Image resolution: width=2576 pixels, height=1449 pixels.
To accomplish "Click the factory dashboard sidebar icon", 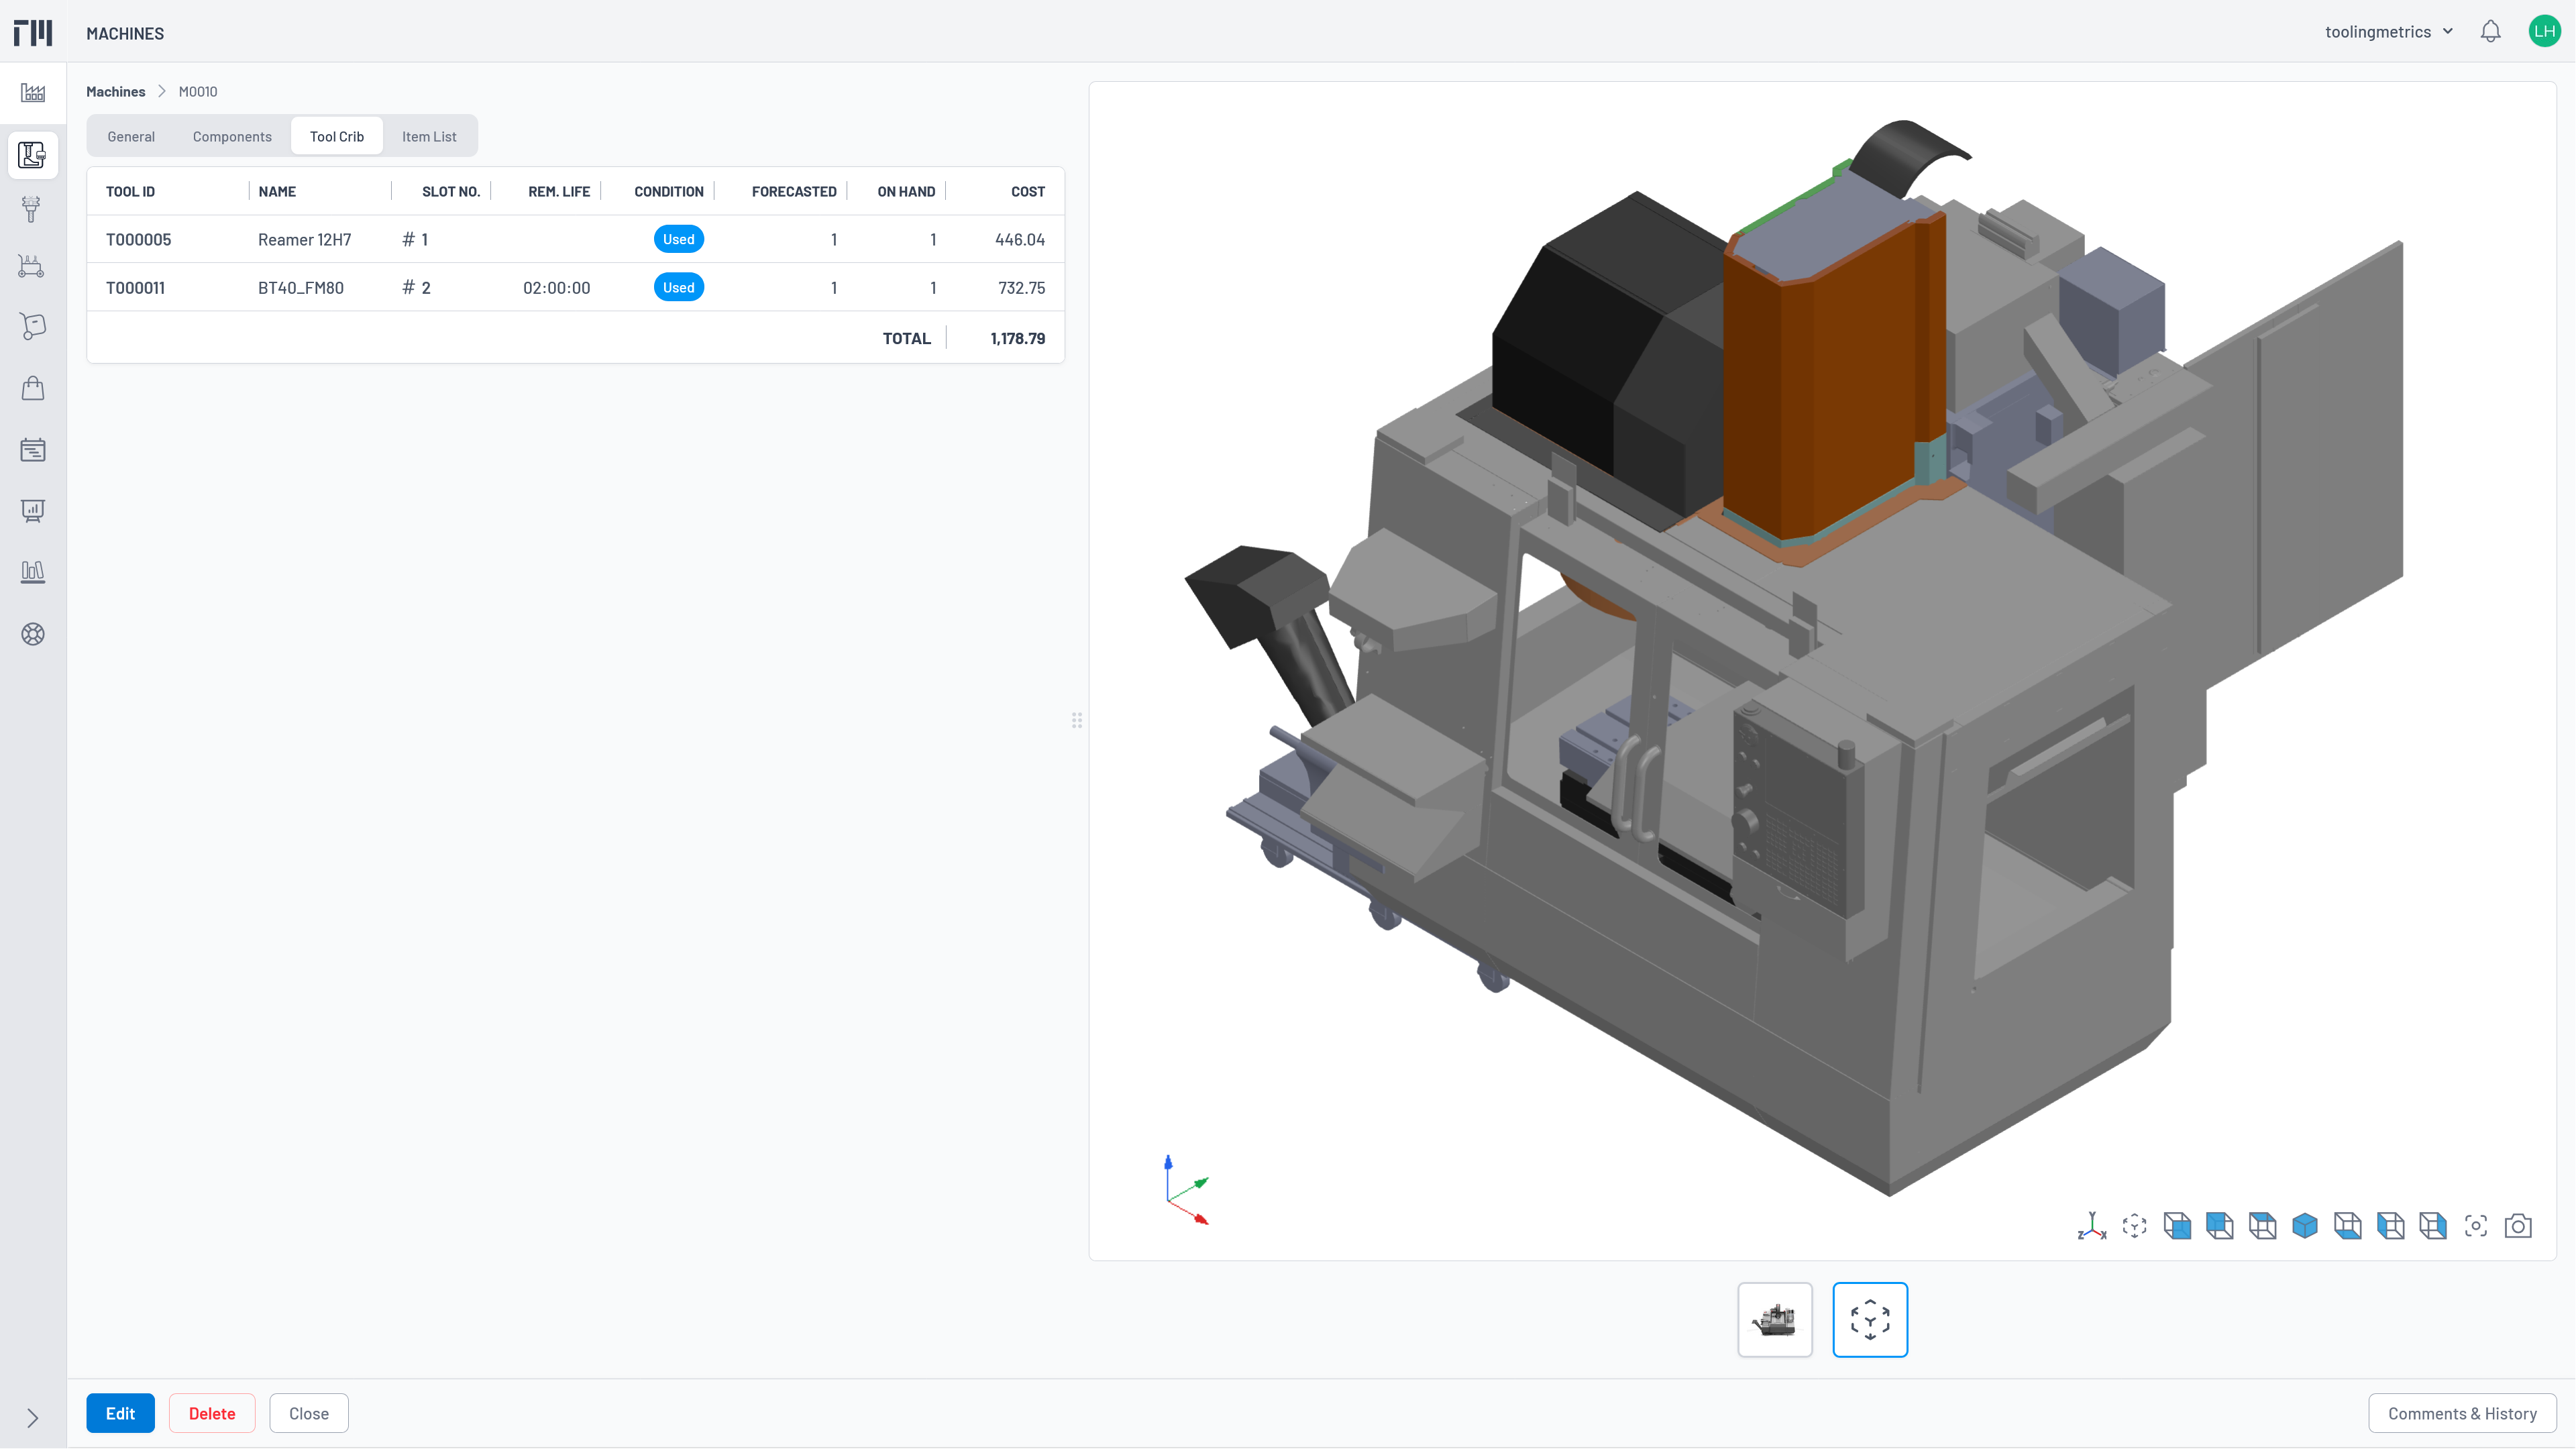I will [x=33, y=93].
